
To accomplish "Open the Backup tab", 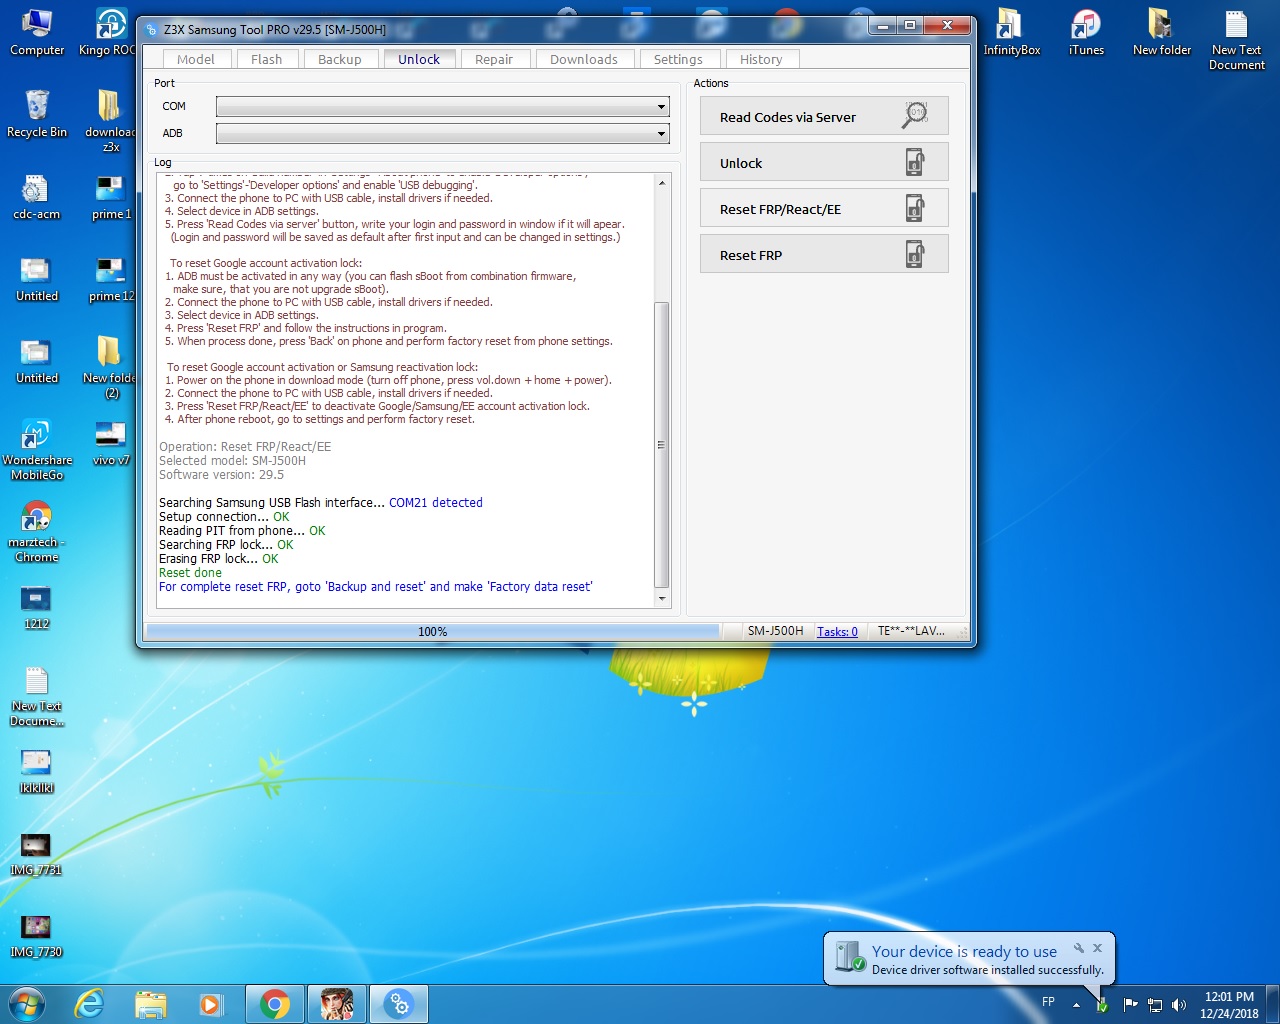I will [340, 59].
